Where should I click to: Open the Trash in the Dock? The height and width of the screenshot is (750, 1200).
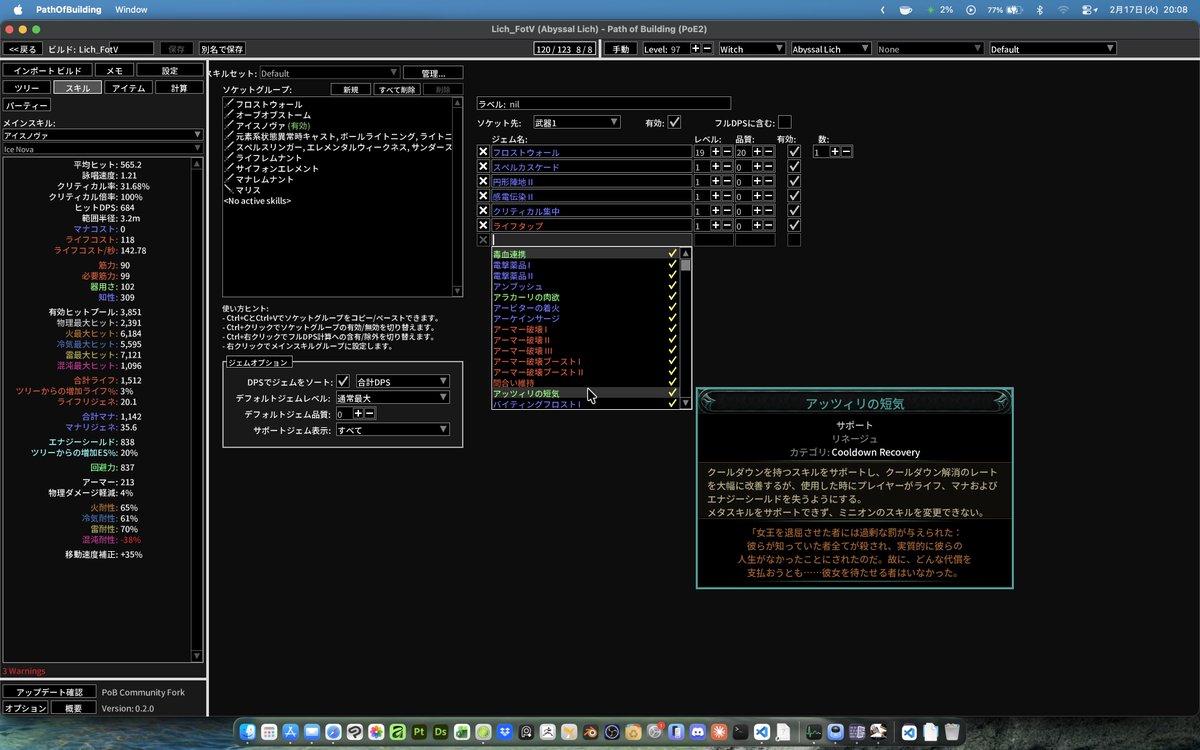(x=952, y=733)
